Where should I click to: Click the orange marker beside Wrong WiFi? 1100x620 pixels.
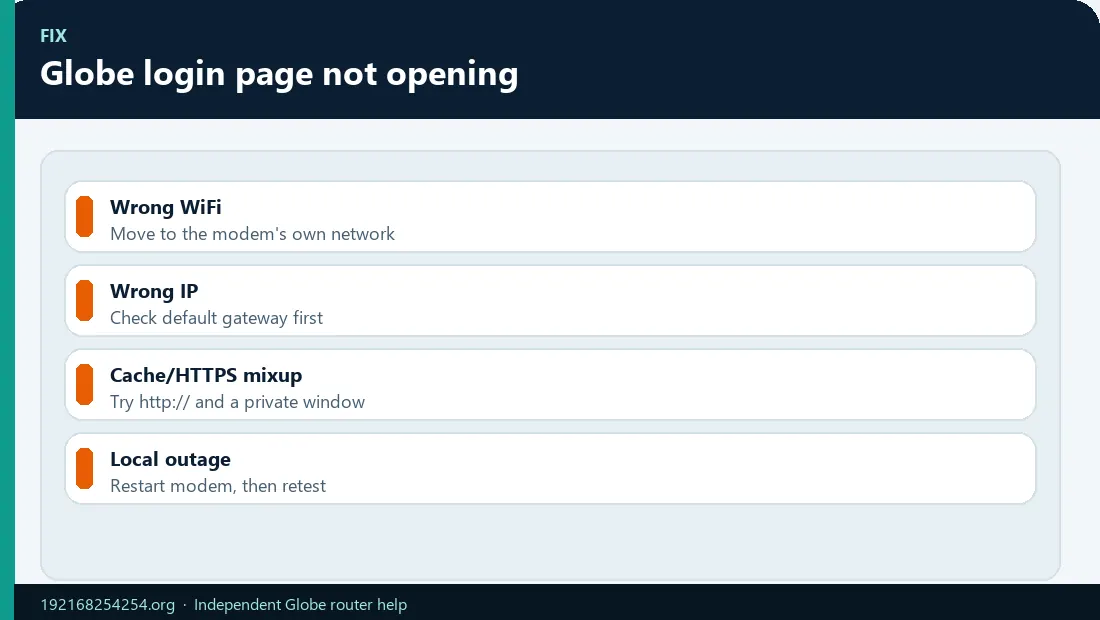pos(84,217)
